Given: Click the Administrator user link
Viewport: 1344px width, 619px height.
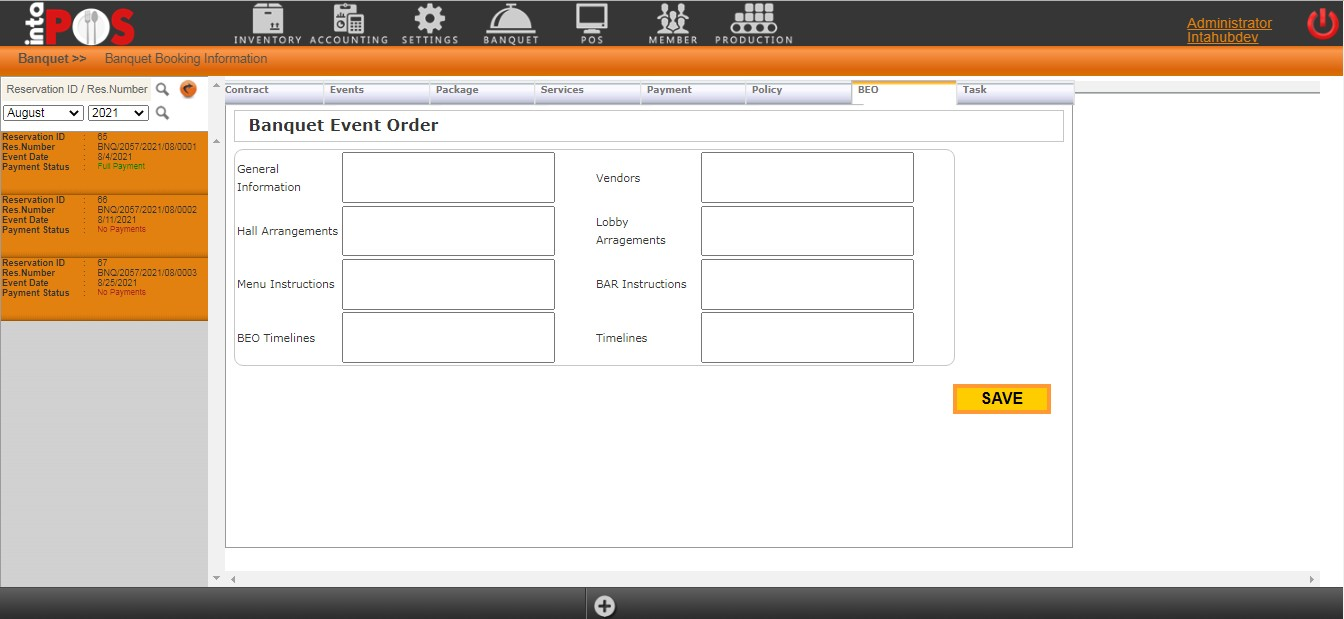Looking at the screenshot, I should click(1229, 23).
